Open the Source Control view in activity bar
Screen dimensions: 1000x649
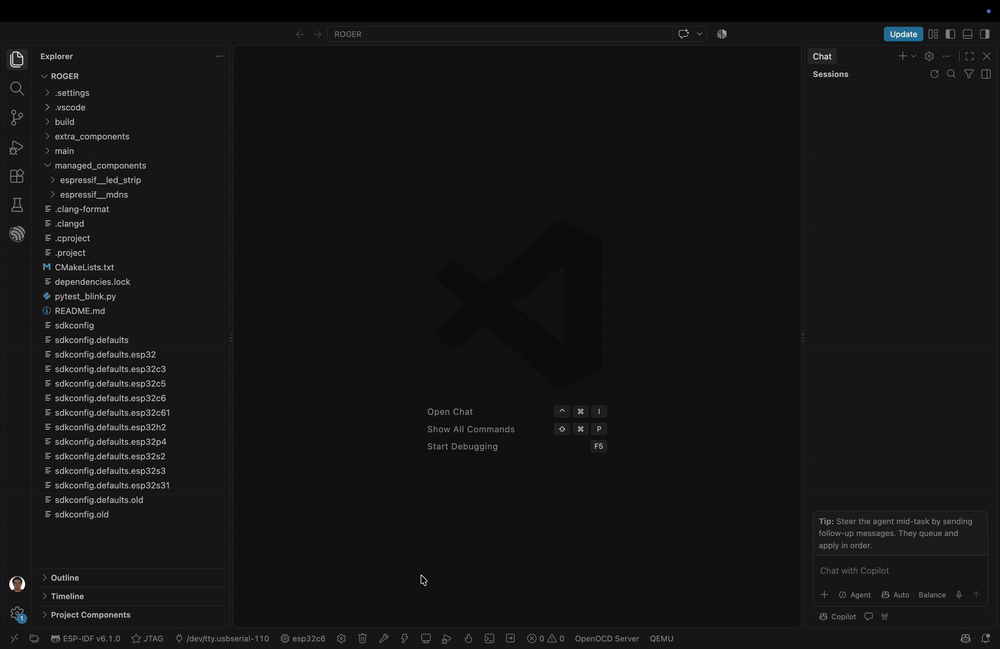coord(17,117)
